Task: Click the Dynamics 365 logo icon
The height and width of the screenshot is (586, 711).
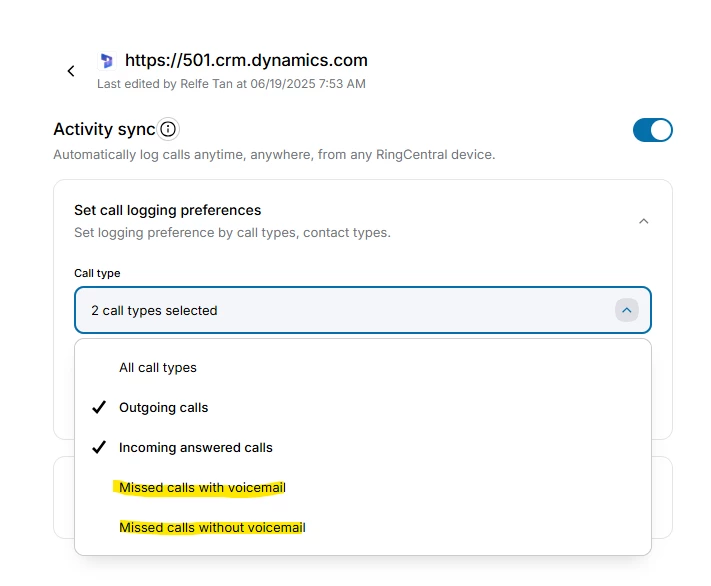Action: [107, 60]
